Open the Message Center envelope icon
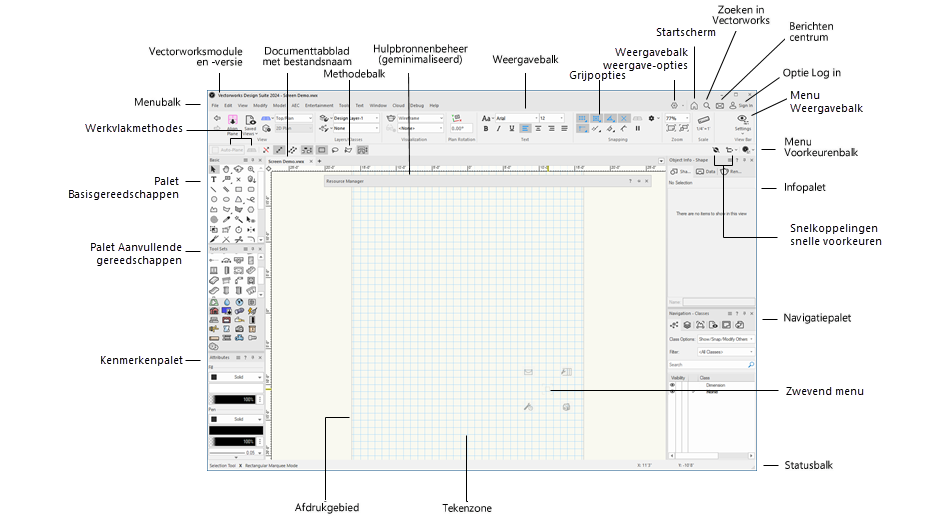 719,105
